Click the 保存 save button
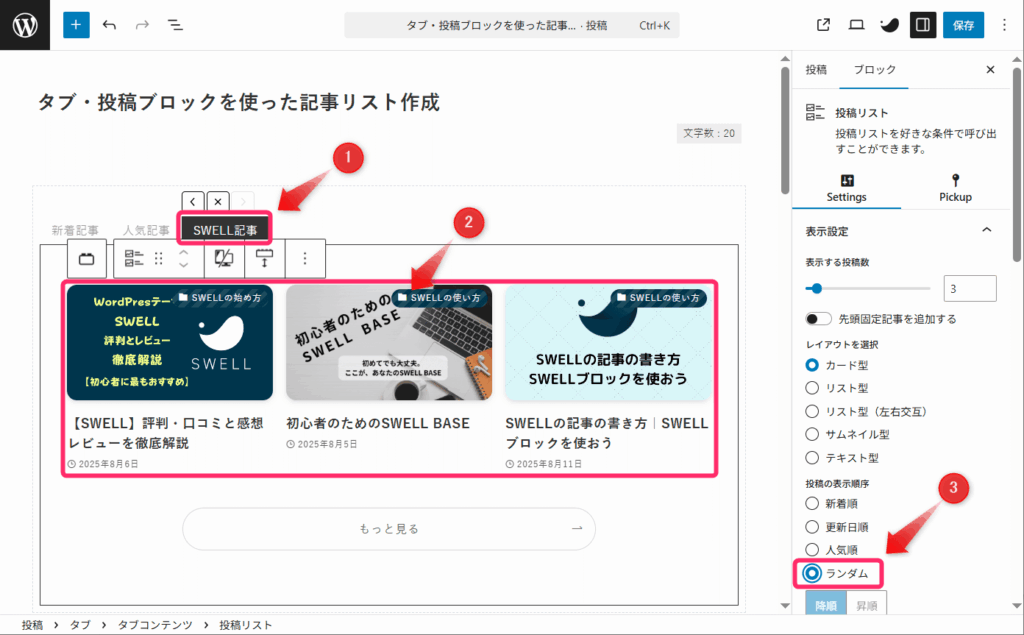 point(963,25)
